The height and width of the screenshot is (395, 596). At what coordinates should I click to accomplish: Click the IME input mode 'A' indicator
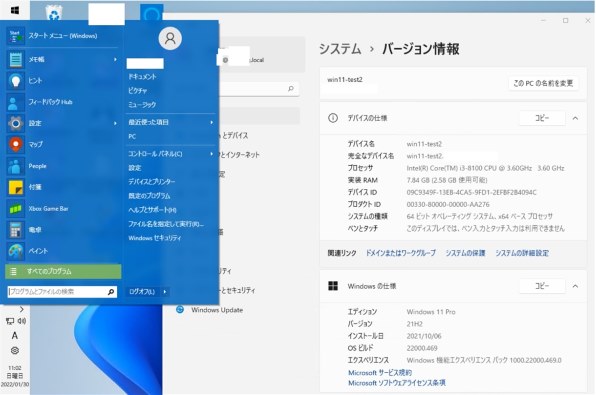[14, 335]
